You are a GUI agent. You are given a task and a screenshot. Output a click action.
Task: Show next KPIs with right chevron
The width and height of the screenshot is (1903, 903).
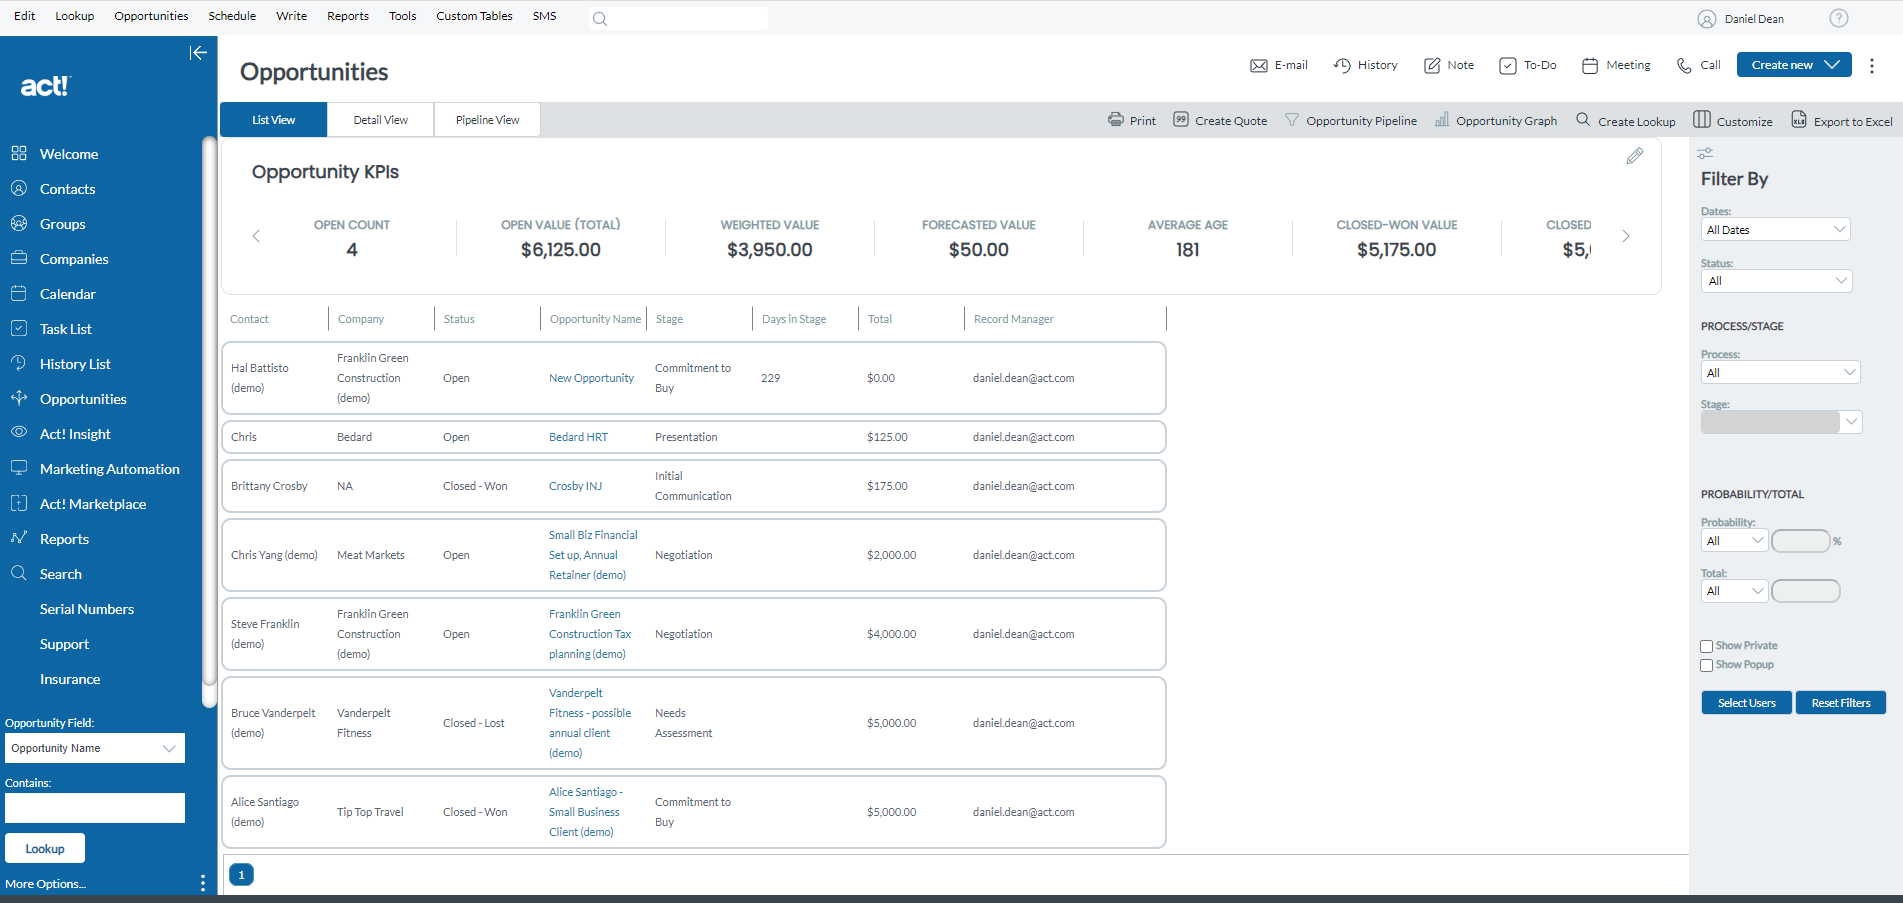tap(1625, 236)
